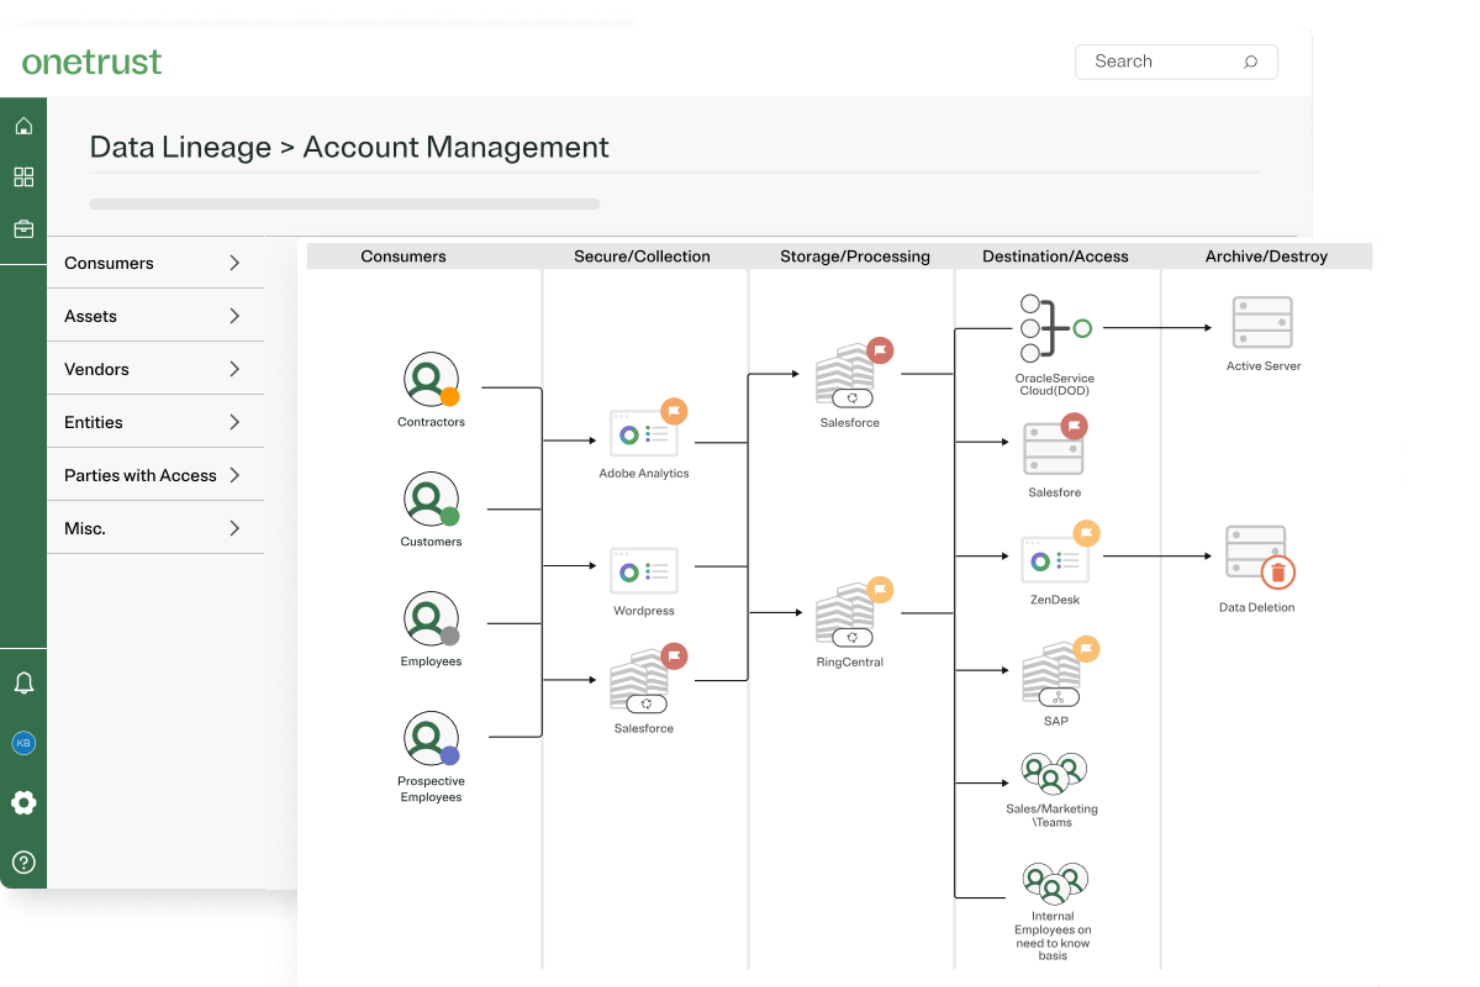Toggle the orange flag on RingCentral node

[x=879, y=589]
